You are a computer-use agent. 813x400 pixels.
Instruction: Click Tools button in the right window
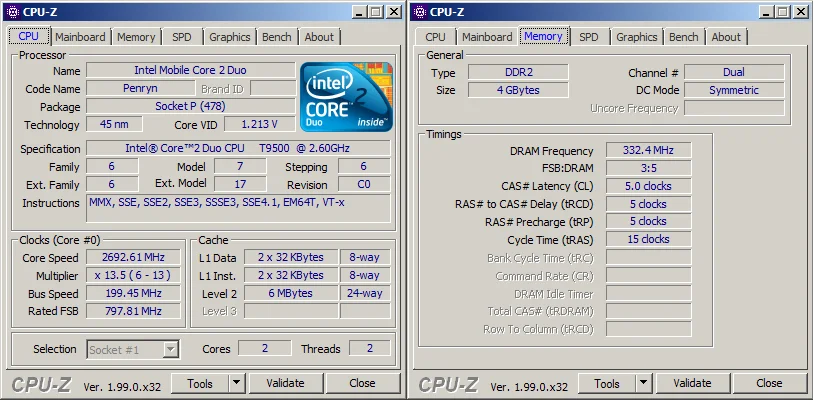point(607,383)
